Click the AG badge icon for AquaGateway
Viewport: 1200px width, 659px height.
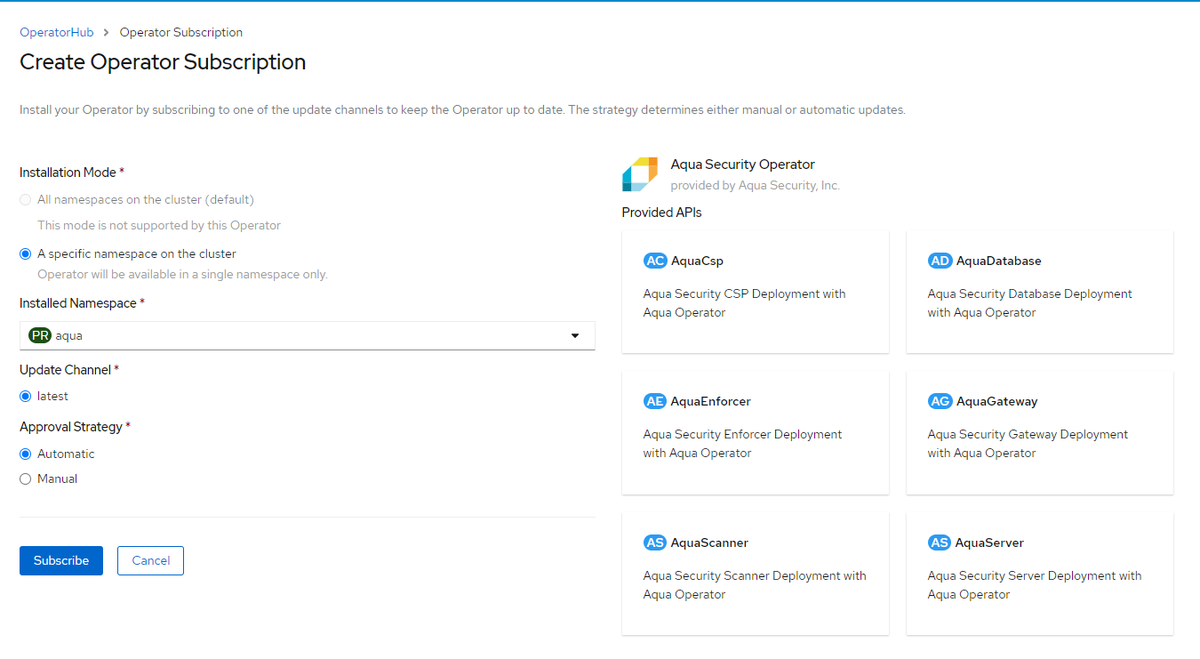click(939, 401)
